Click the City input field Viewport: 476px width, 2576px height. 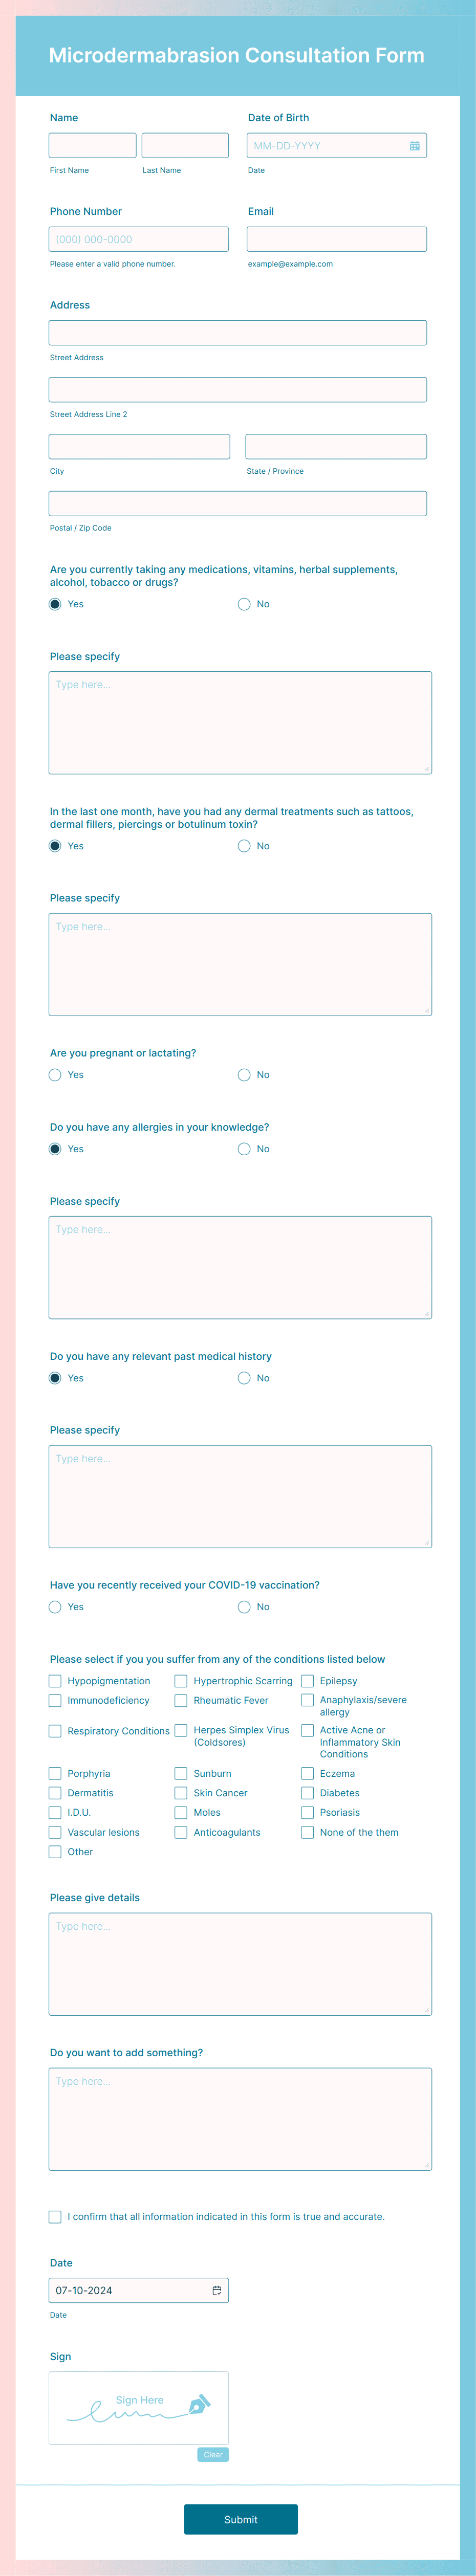coord(138,446)
